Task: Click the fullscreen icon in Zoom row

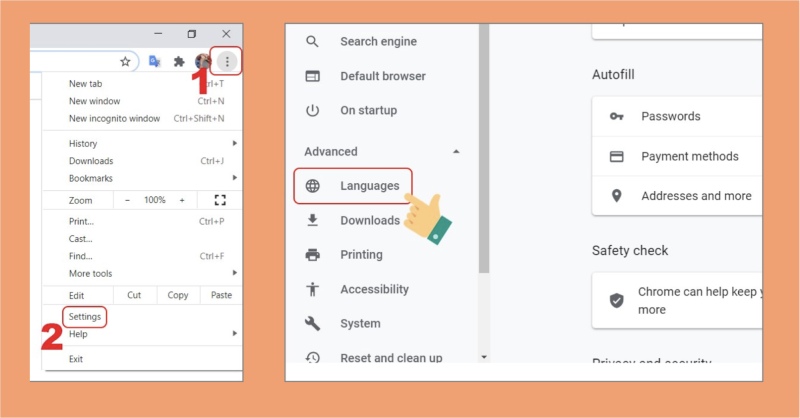Action: [x=221, y=200]
